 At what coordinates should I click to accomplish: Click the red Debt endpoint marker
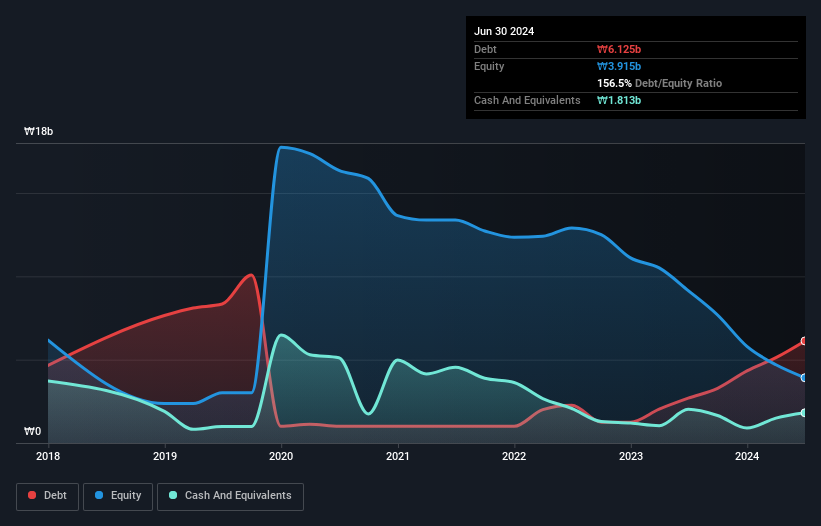coord(804,341)
